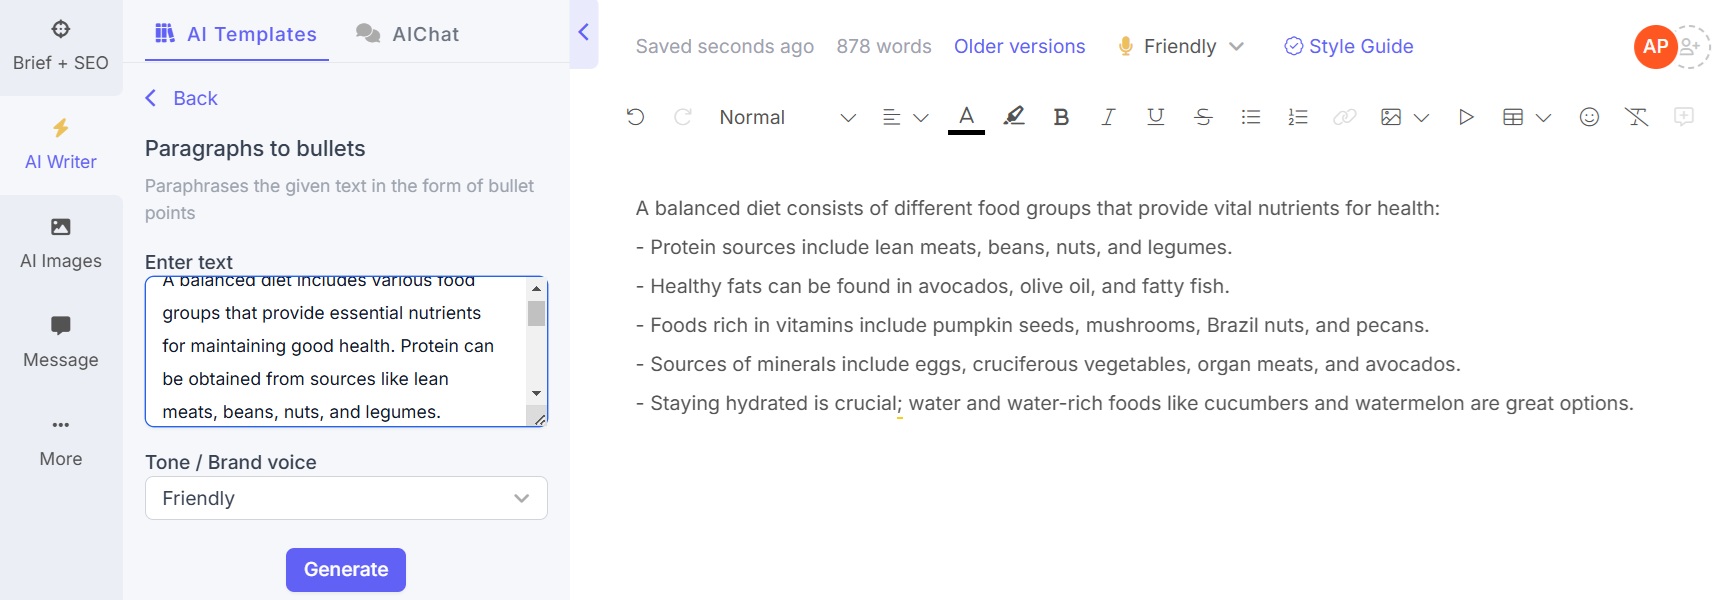Open the Brief + SEO sidebar section
The height and width of the screenshot is (600, 1725).
click(61, 46)
